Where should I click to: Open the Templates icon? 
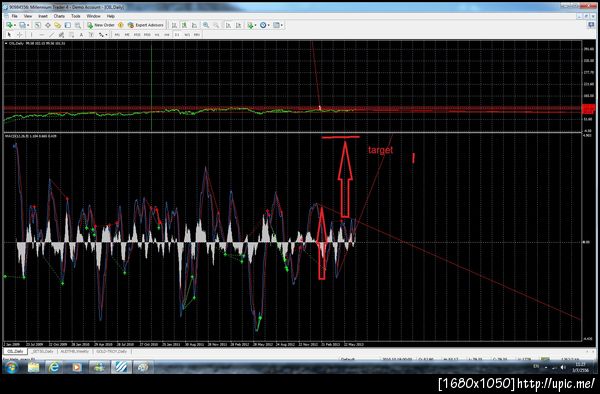[276, 25]
